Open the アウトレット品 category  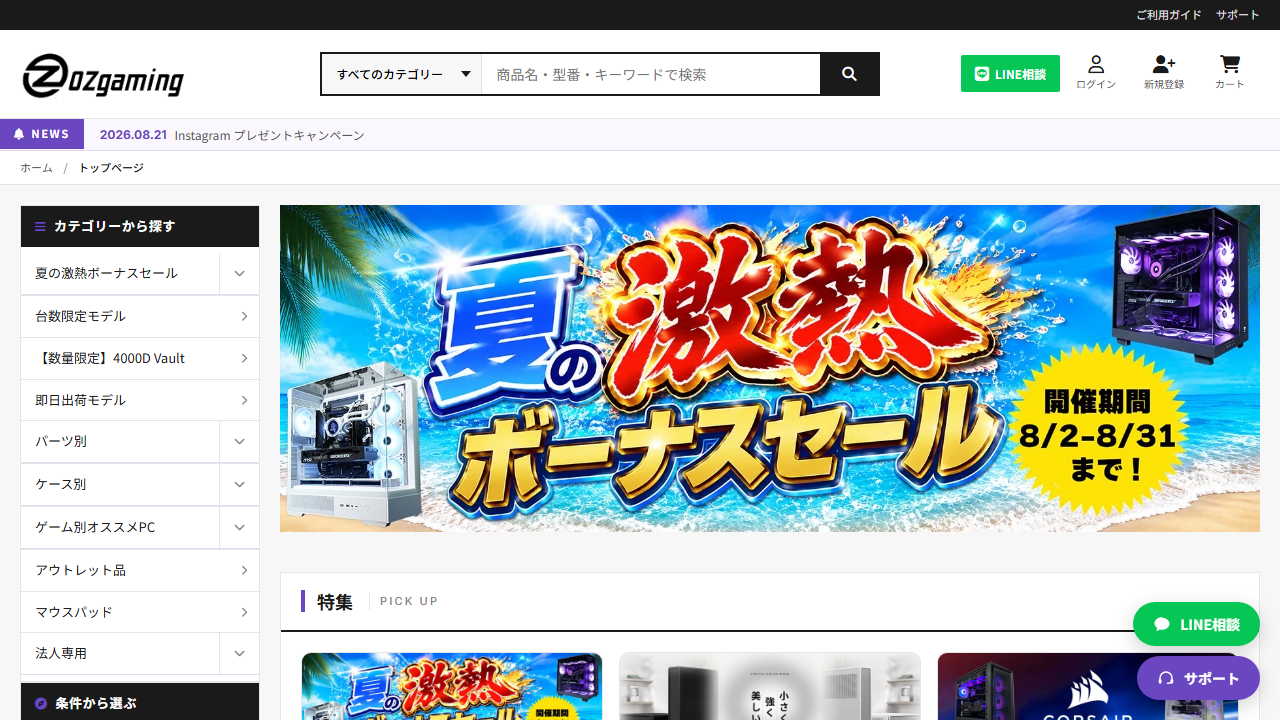[x=140, y=570]
